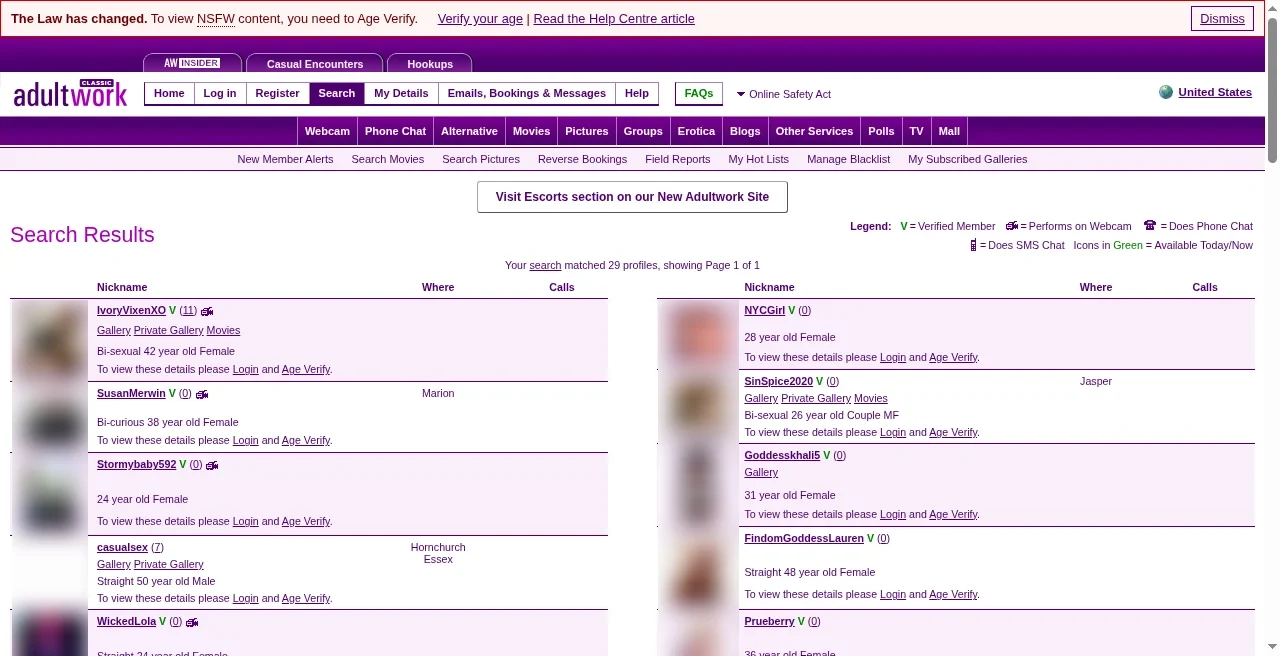This screenshot has width=1280, height=656.
Task: Open SinSpice2020 Movies link
Action: (x=871, y=399)
